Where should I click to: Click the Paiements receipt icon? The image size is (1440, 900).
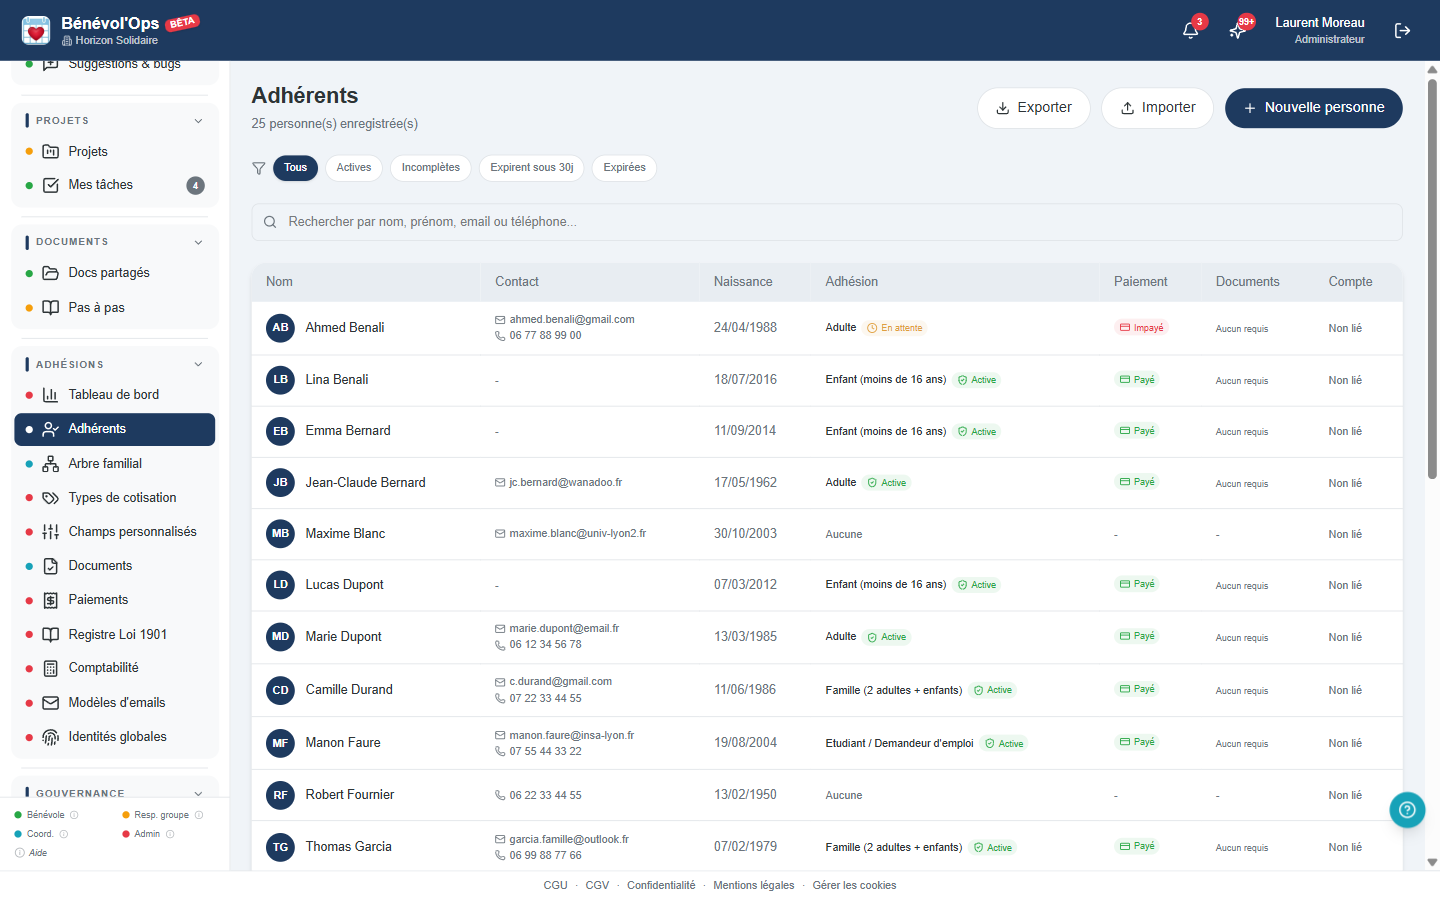pyautogui.click(x=51, y=600)
